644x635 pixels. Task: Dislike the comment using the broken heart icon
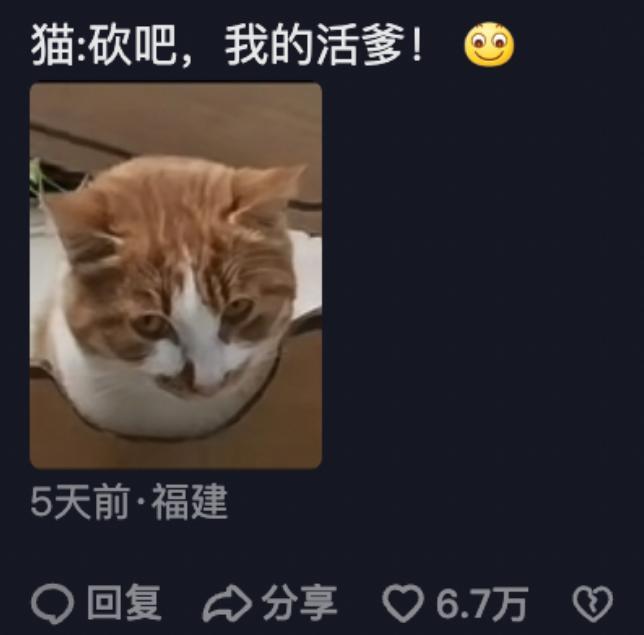click(x=593, y=603)
